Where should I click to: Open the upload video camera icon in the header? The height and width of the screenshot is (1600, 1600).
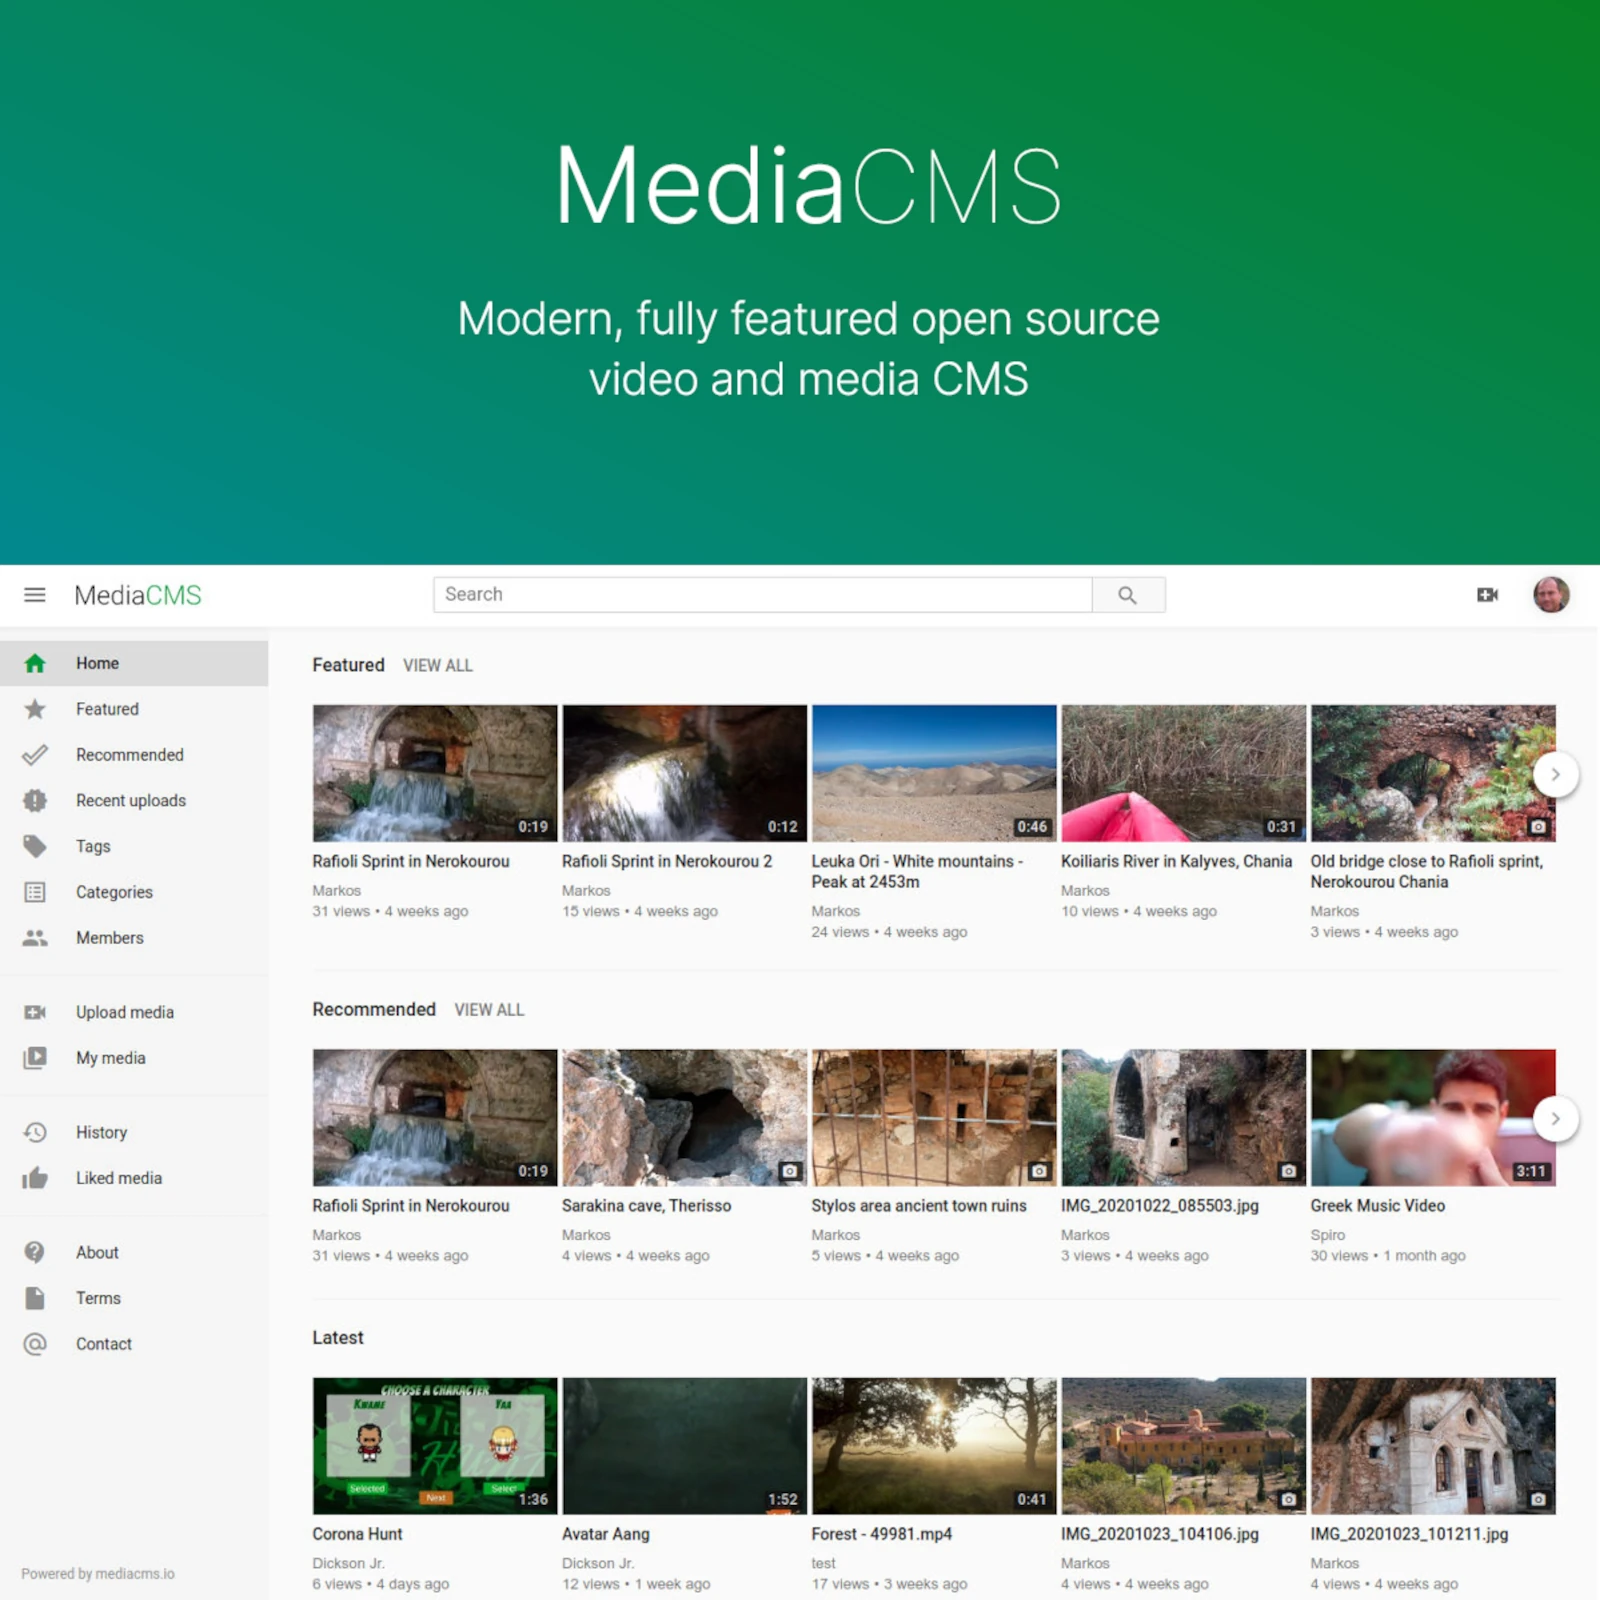click(1488, 594)
